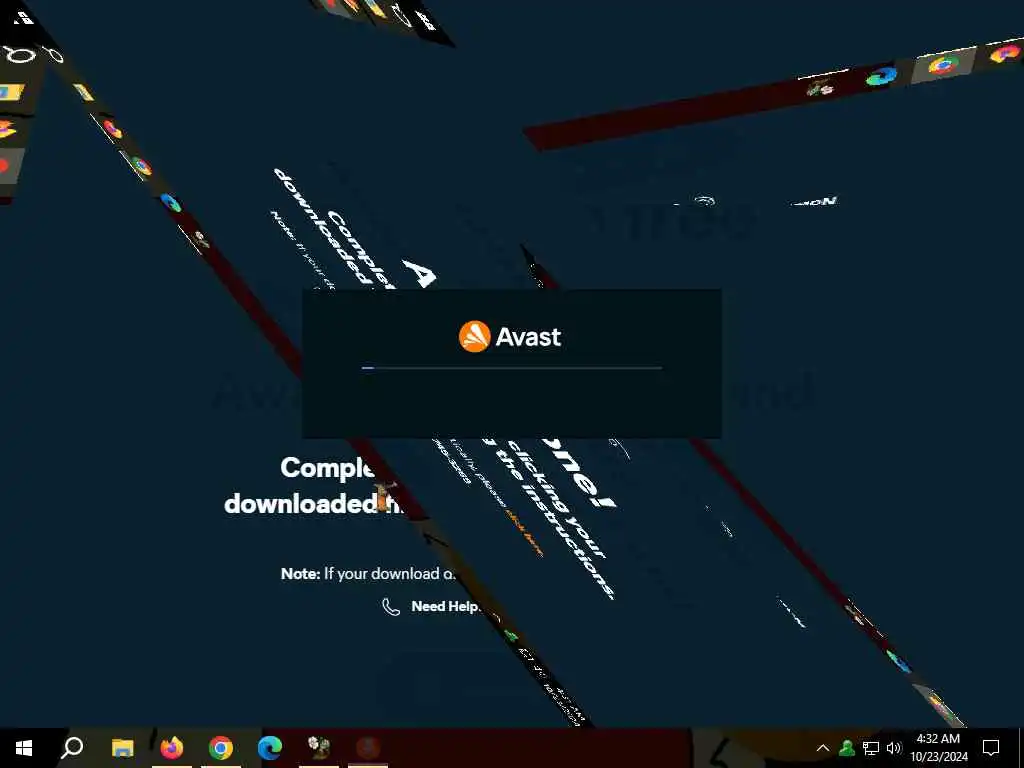Click the green user tray icon
This screenshot has height=768, width=1024.
pos(847,748)
